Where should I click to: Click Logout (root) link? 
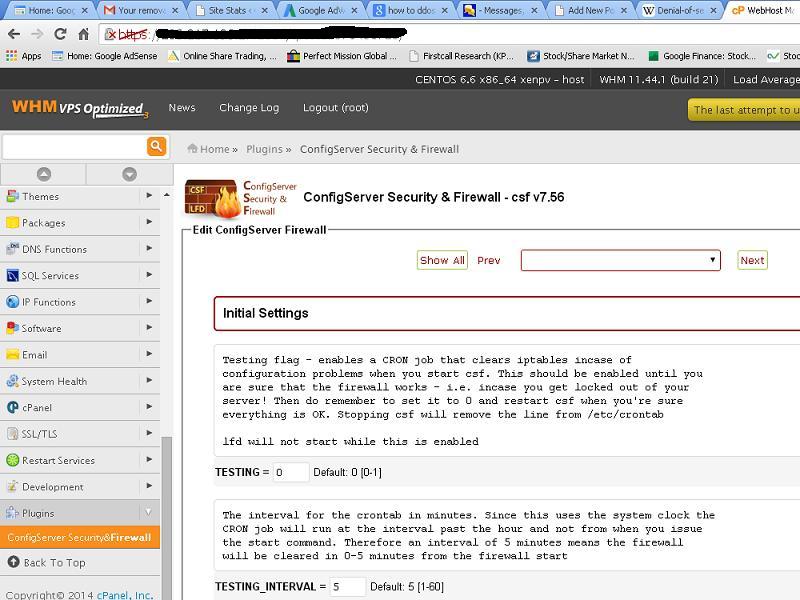pyautogui.click(x=336, y=108)
